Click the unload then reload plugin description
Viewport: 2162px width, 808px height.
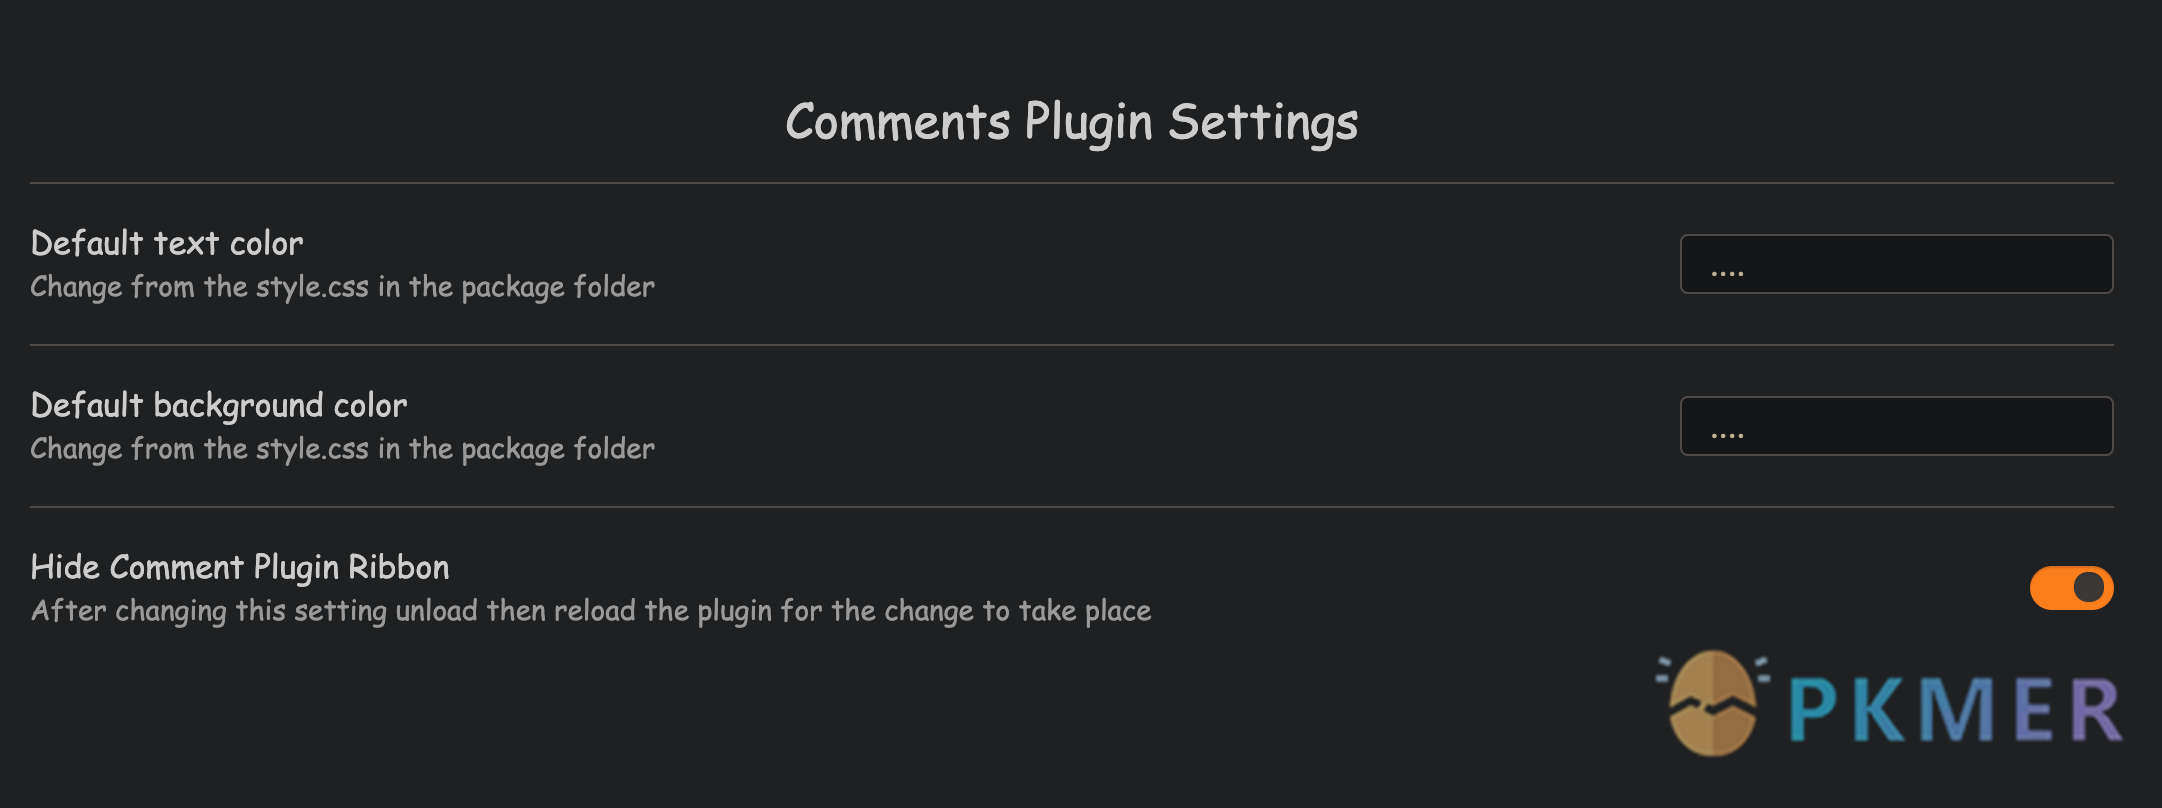591,611
